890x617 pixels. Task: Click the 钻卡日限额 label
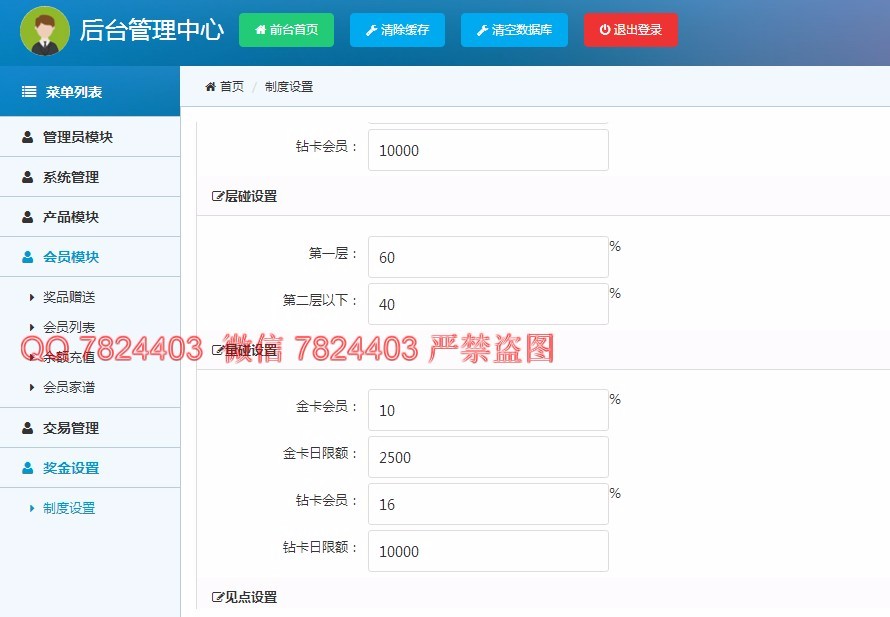(x=320, y=547)
